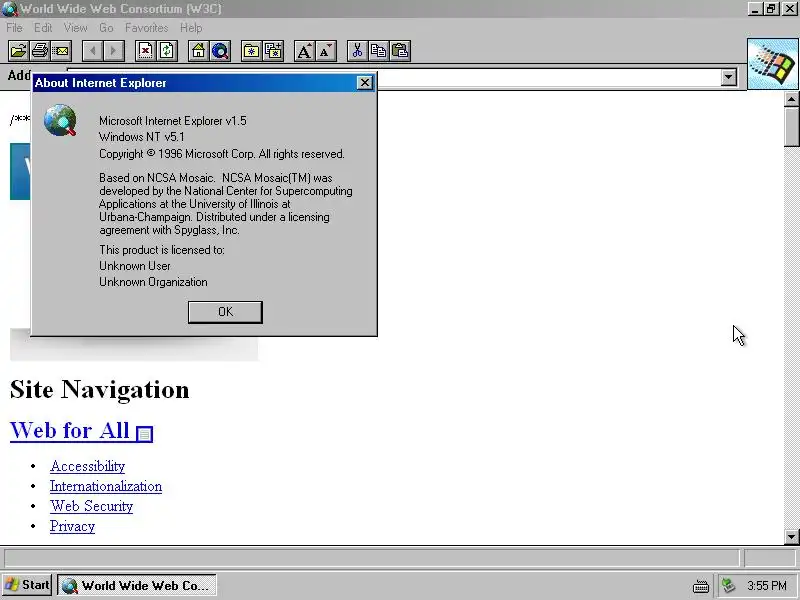Image resolution: width=800 pixels, height=600 pixels.
Task: Click the page scrollbar down arrow
Action: [x=791, y=536]
